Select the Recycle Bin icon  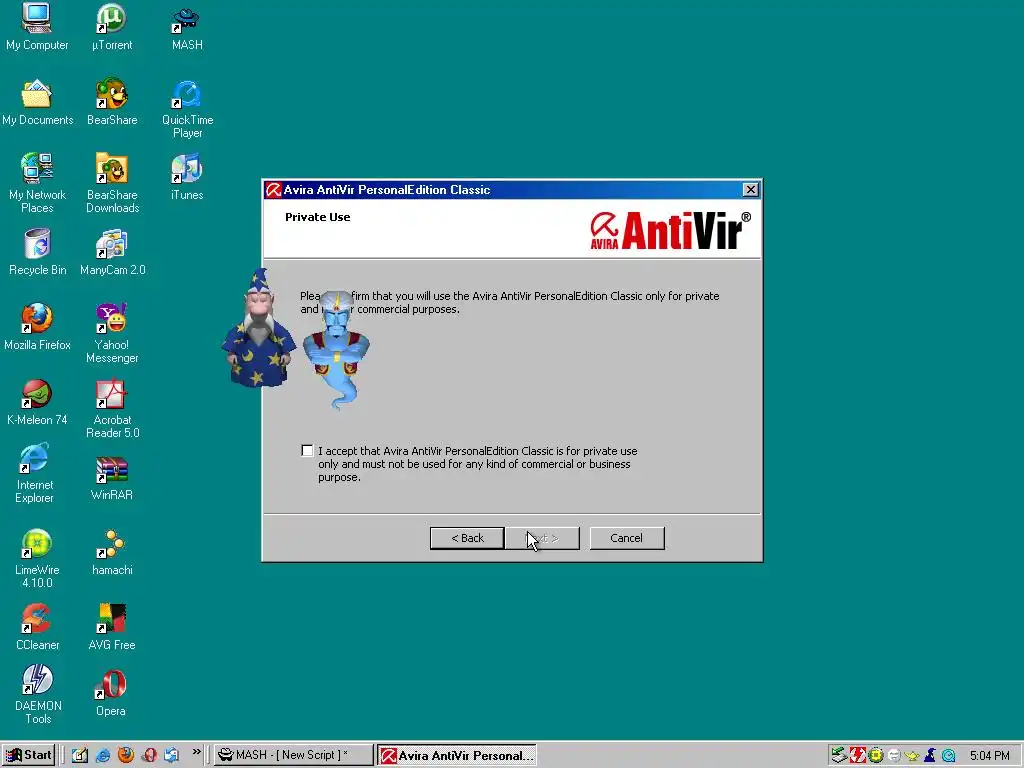37,251
